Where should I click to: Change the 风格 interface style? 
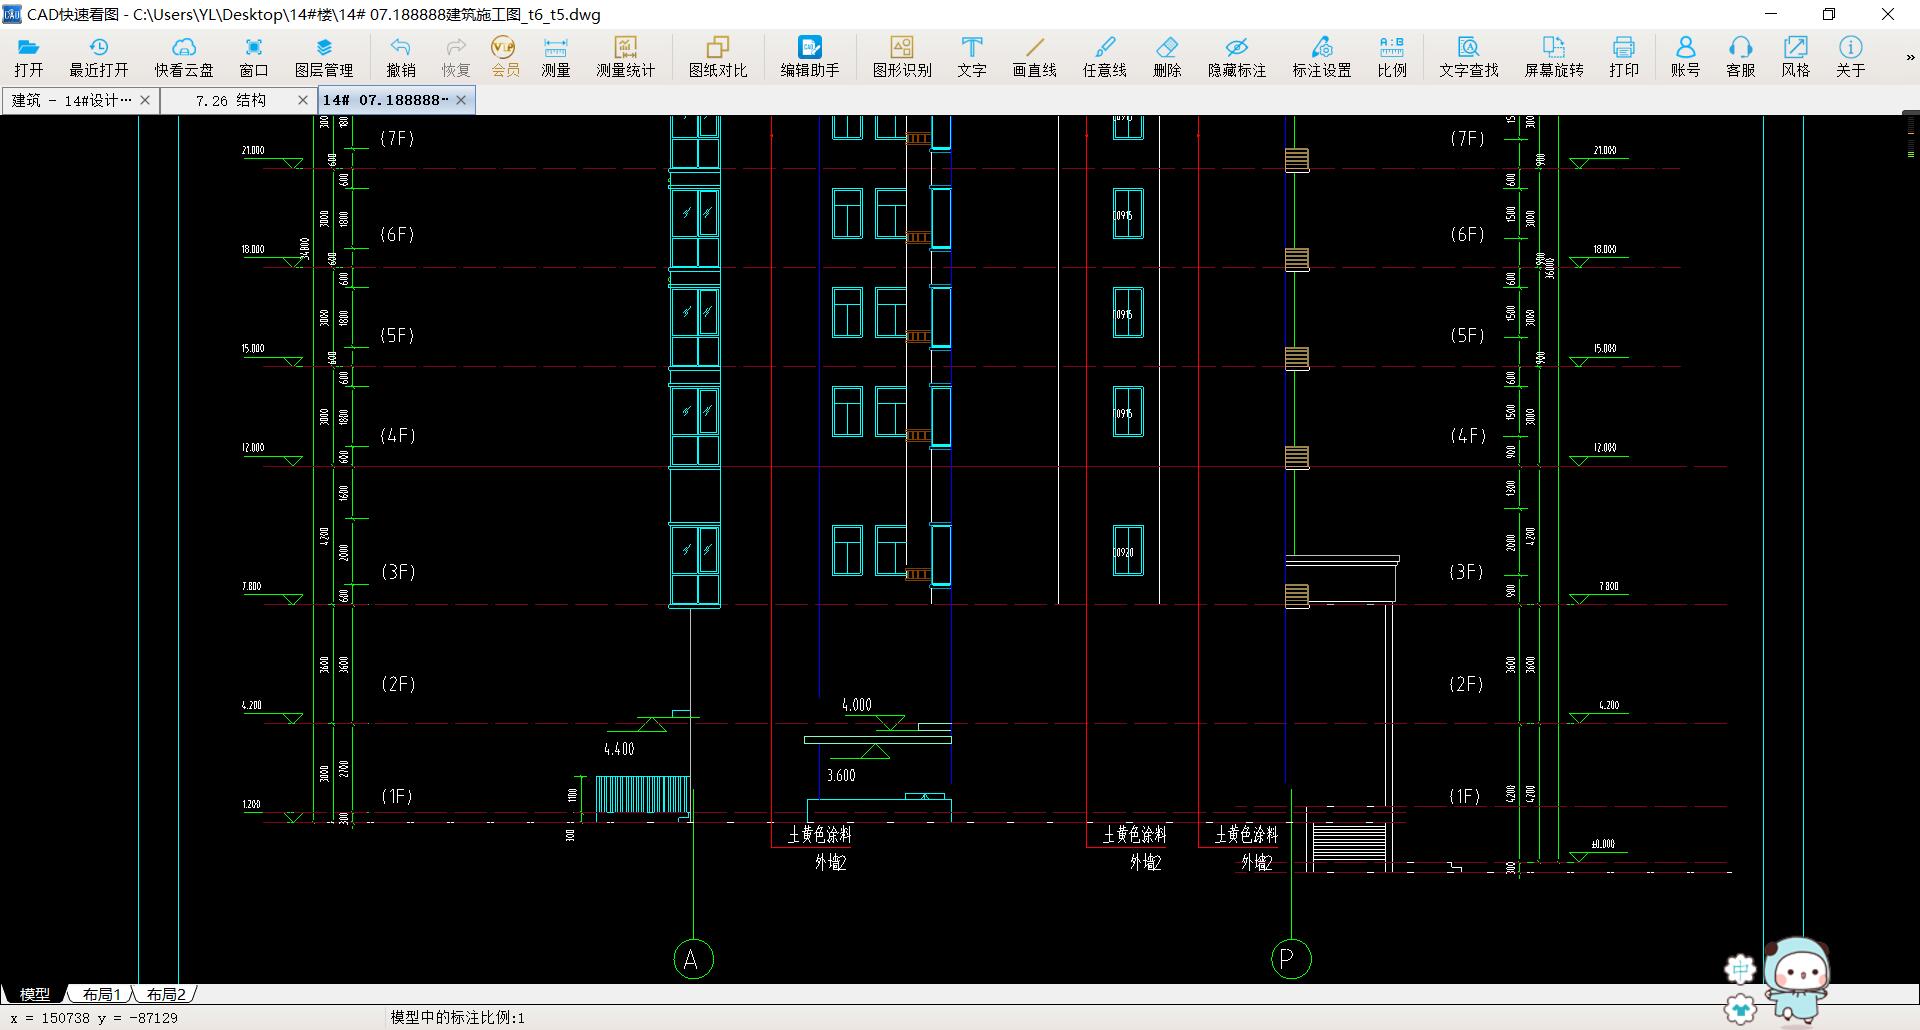1796,57
